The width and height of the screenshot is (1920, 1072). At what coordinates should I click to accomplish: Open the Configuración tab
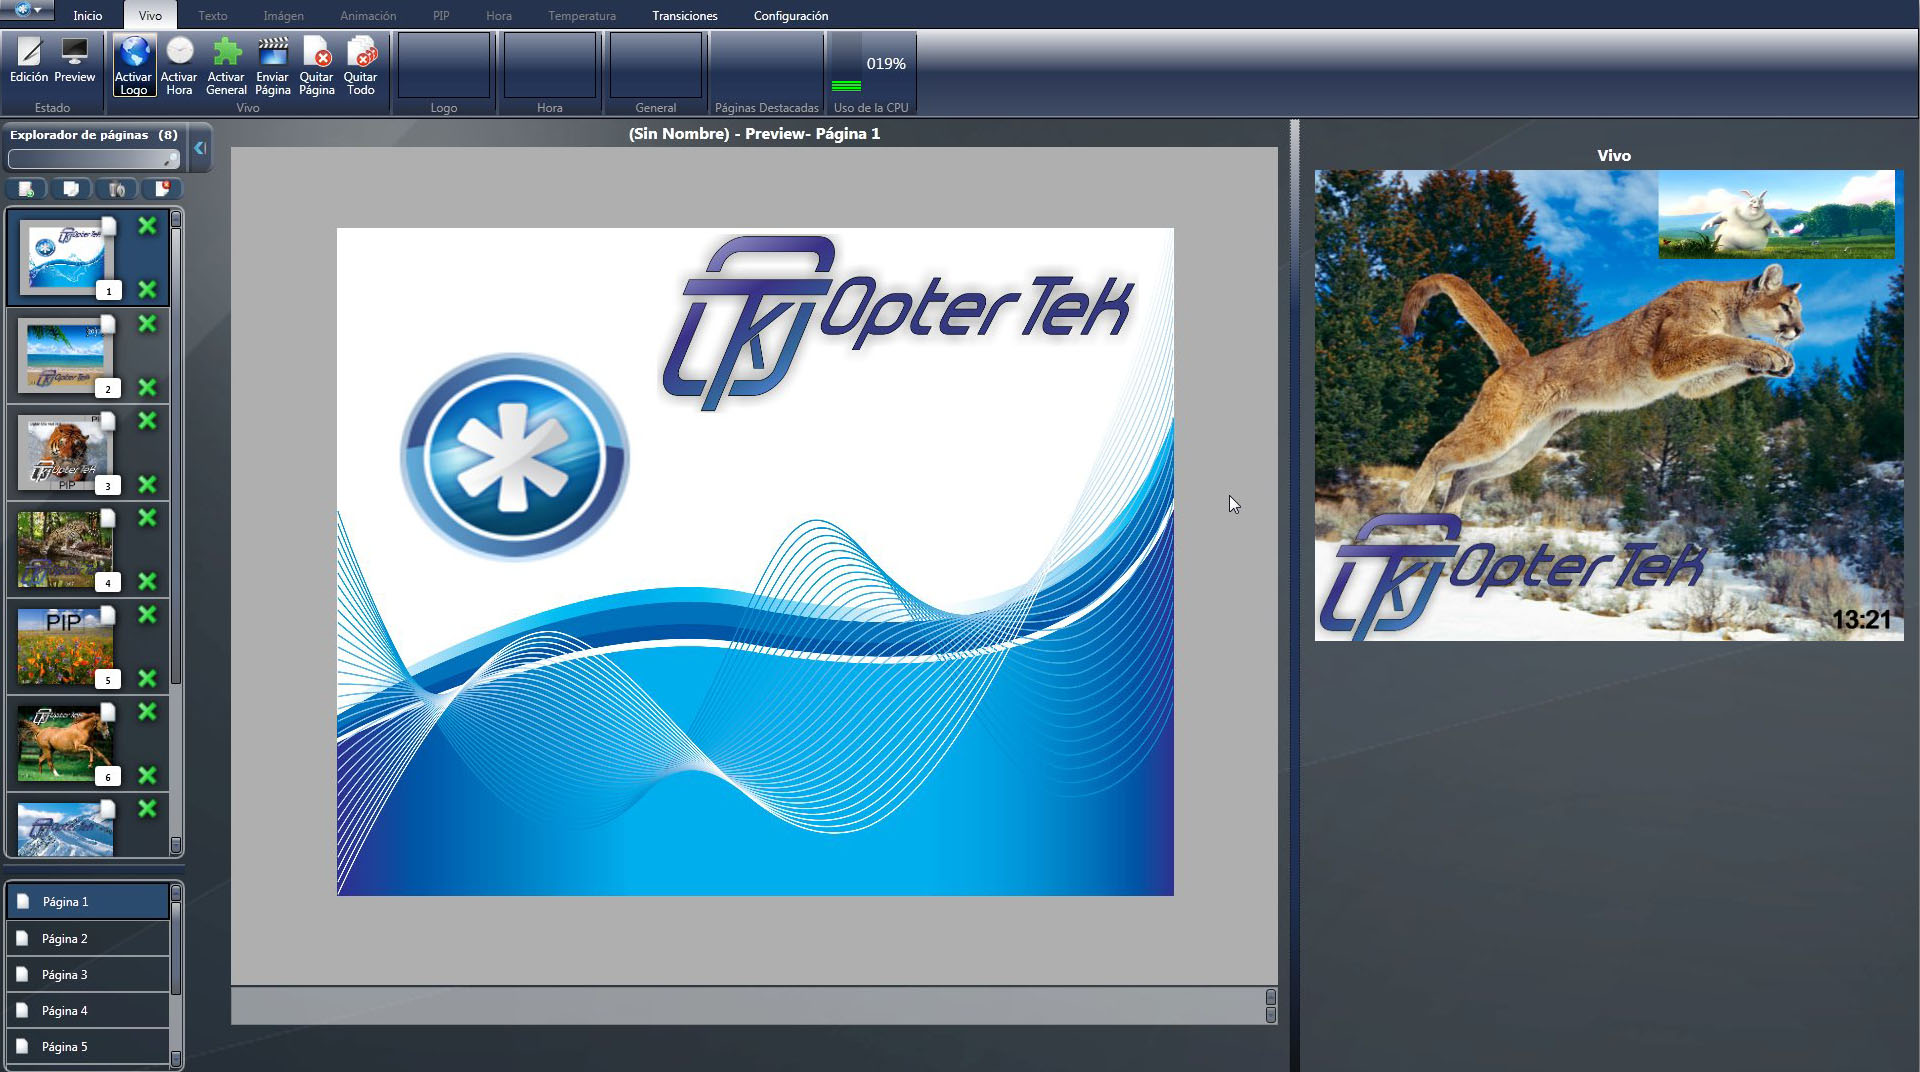click(790, 16)
